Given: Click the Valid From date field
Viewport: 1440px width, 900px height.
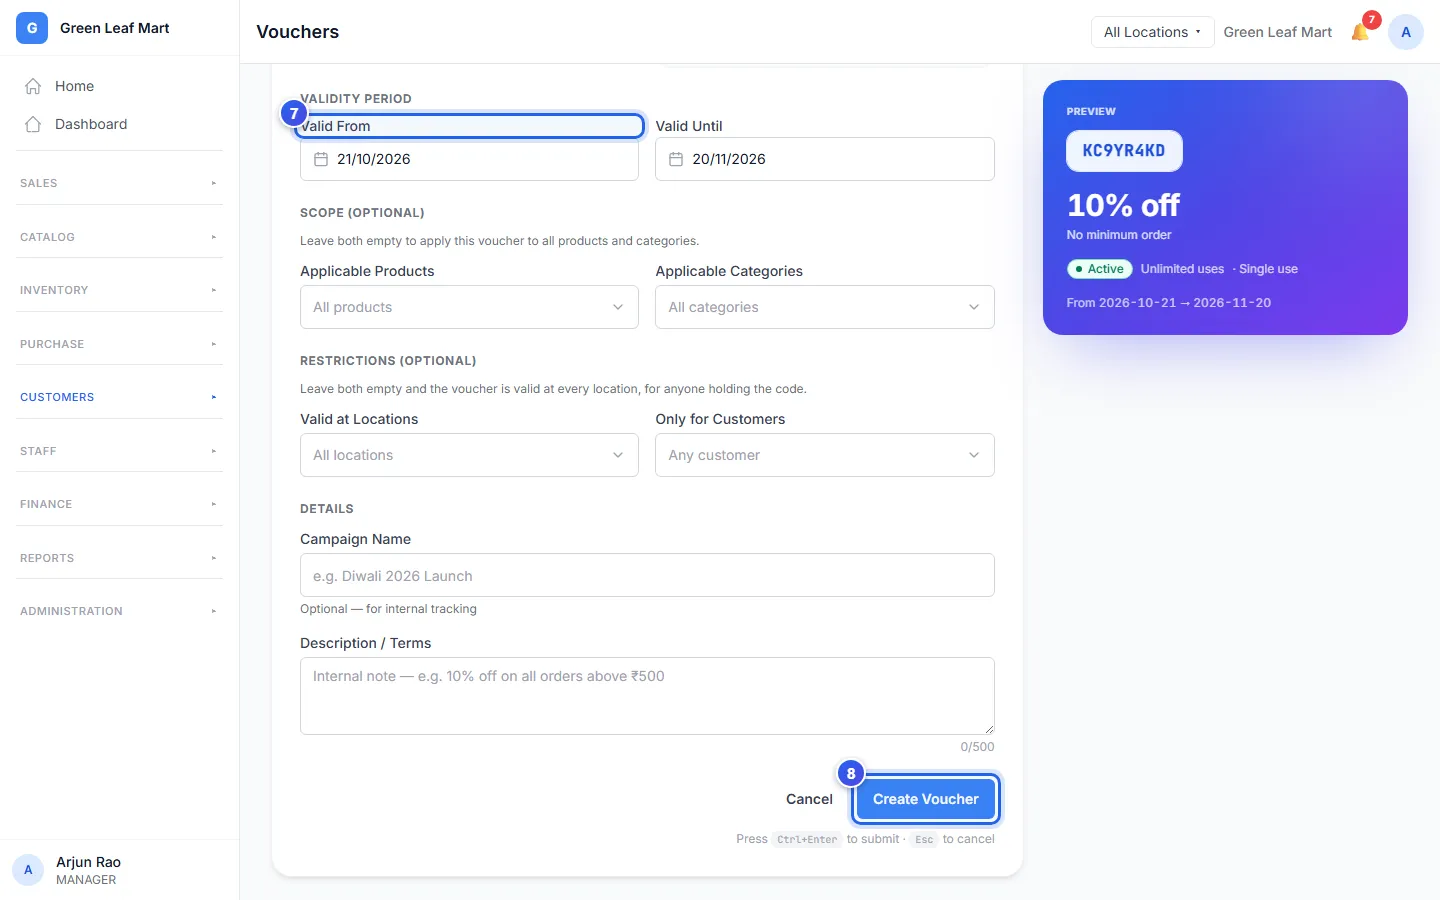Looking at the screenshot, I should (469, 159).
